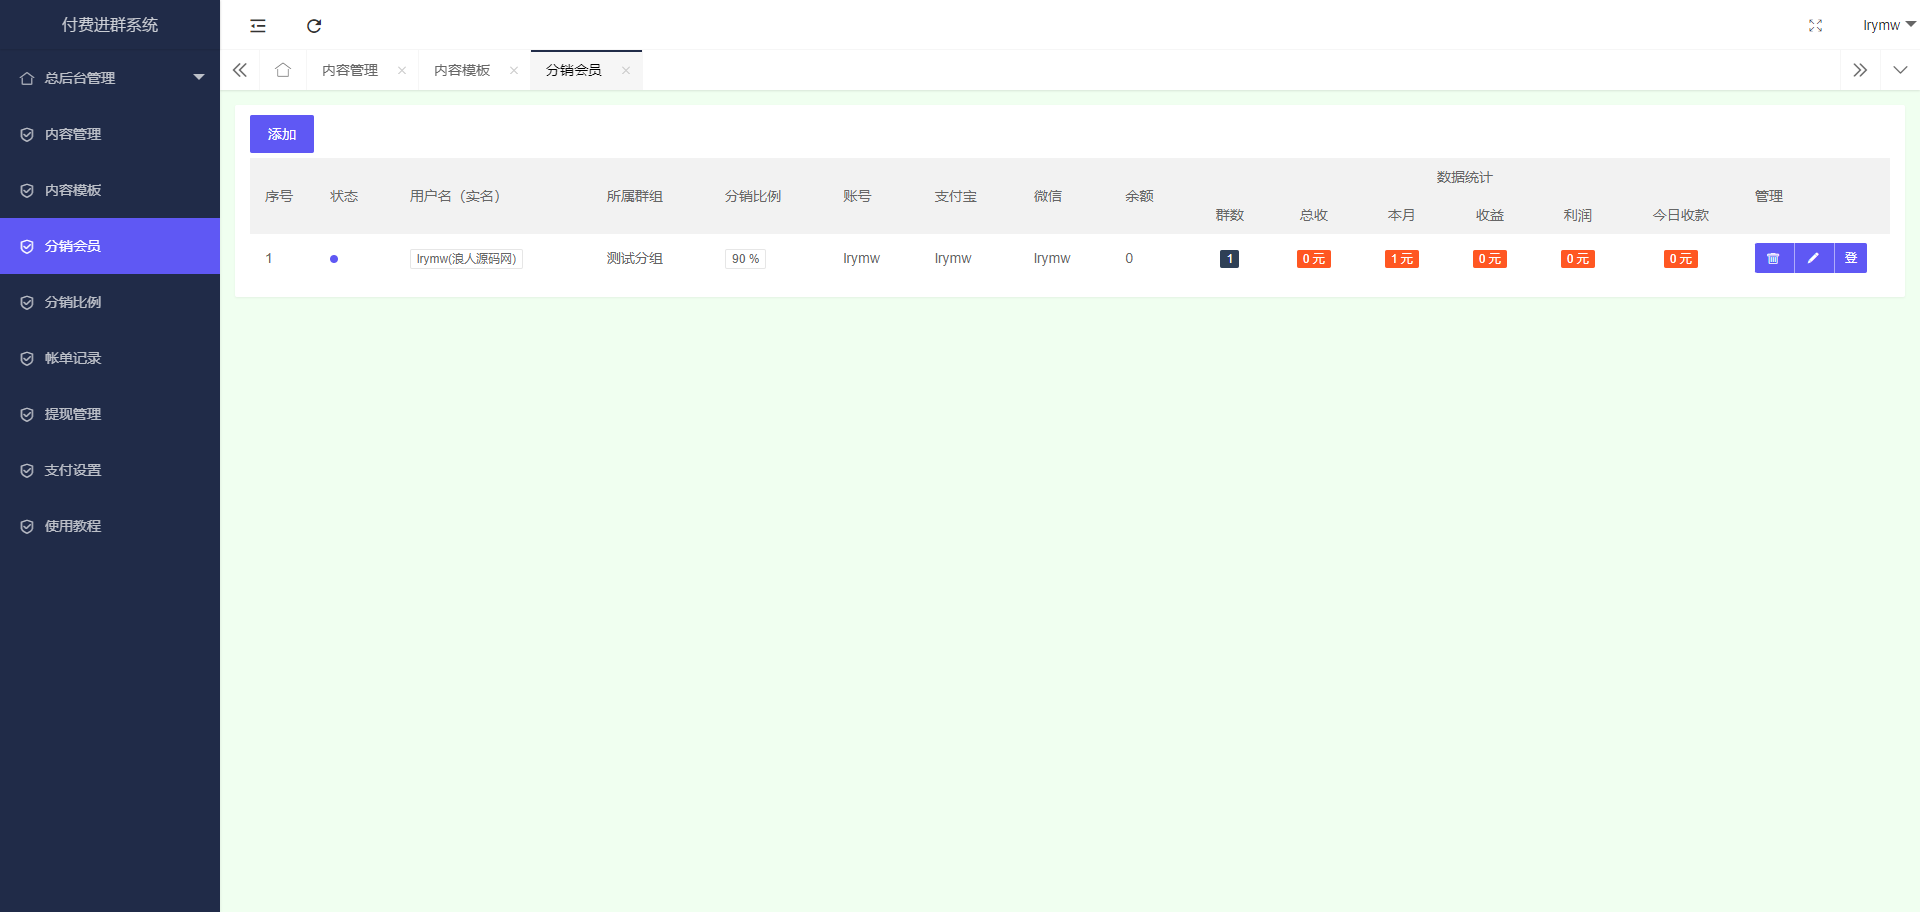Image resolution: width=1920 pixels, height=912 pixels.
Task: Close the 分销会员 tab
Action: click(626, 70)
